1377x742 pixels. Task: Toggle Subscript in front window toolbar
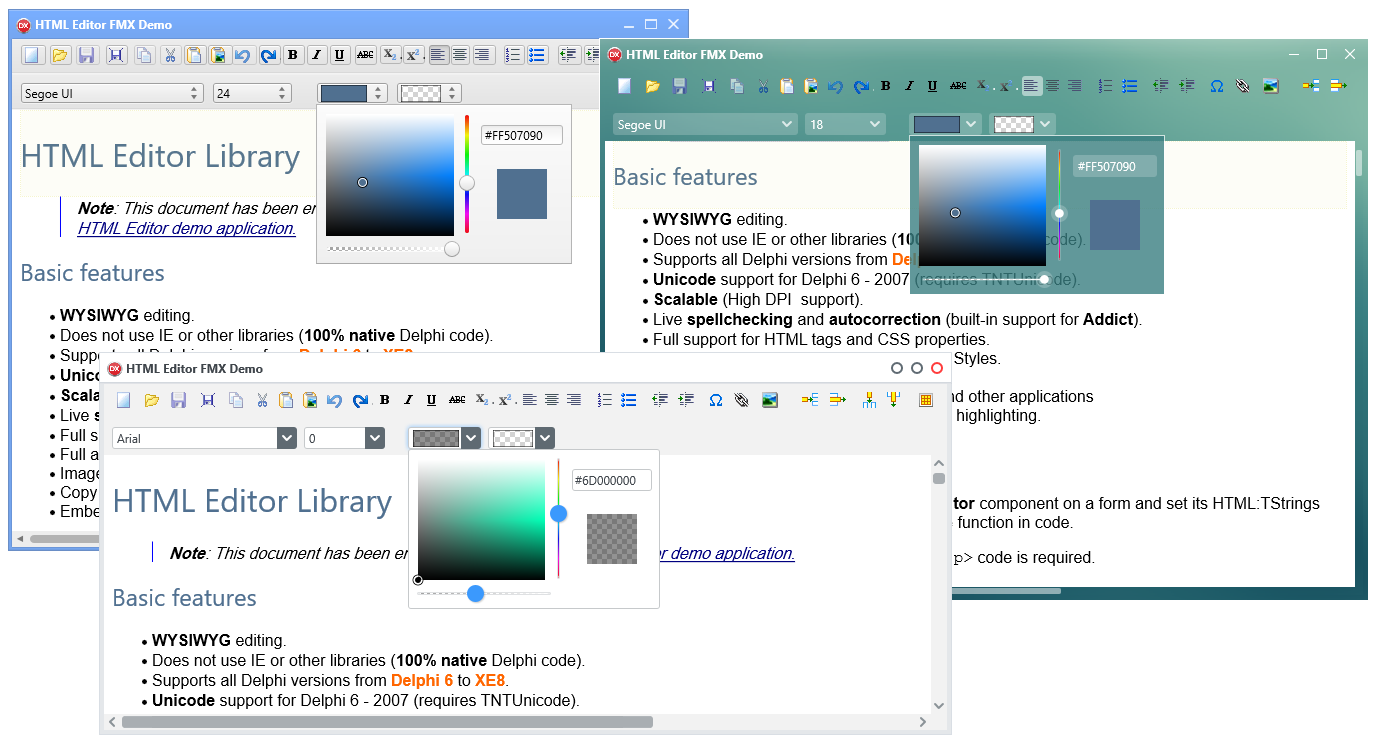(482, 400)
